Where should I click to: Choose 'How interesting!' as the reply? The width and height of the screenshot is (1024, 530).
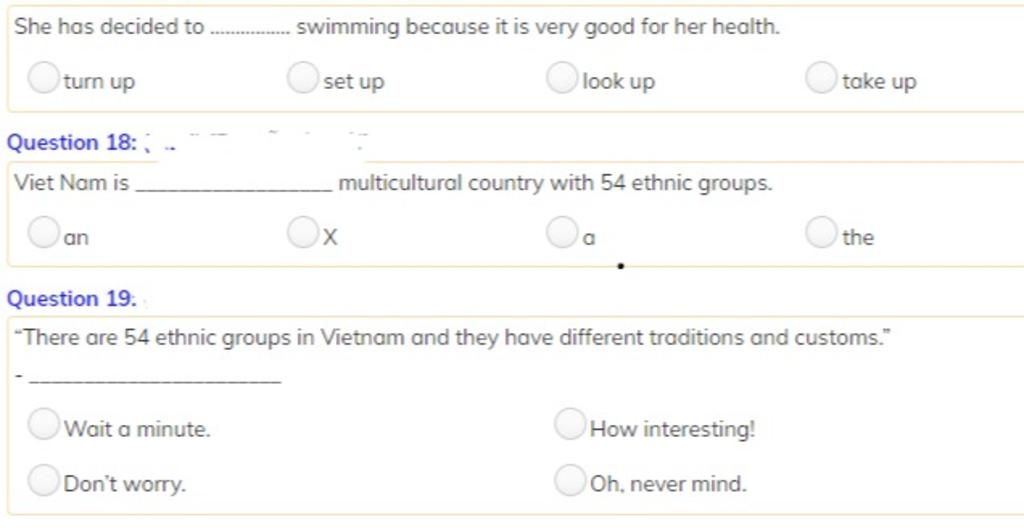(x=569, y=424)
